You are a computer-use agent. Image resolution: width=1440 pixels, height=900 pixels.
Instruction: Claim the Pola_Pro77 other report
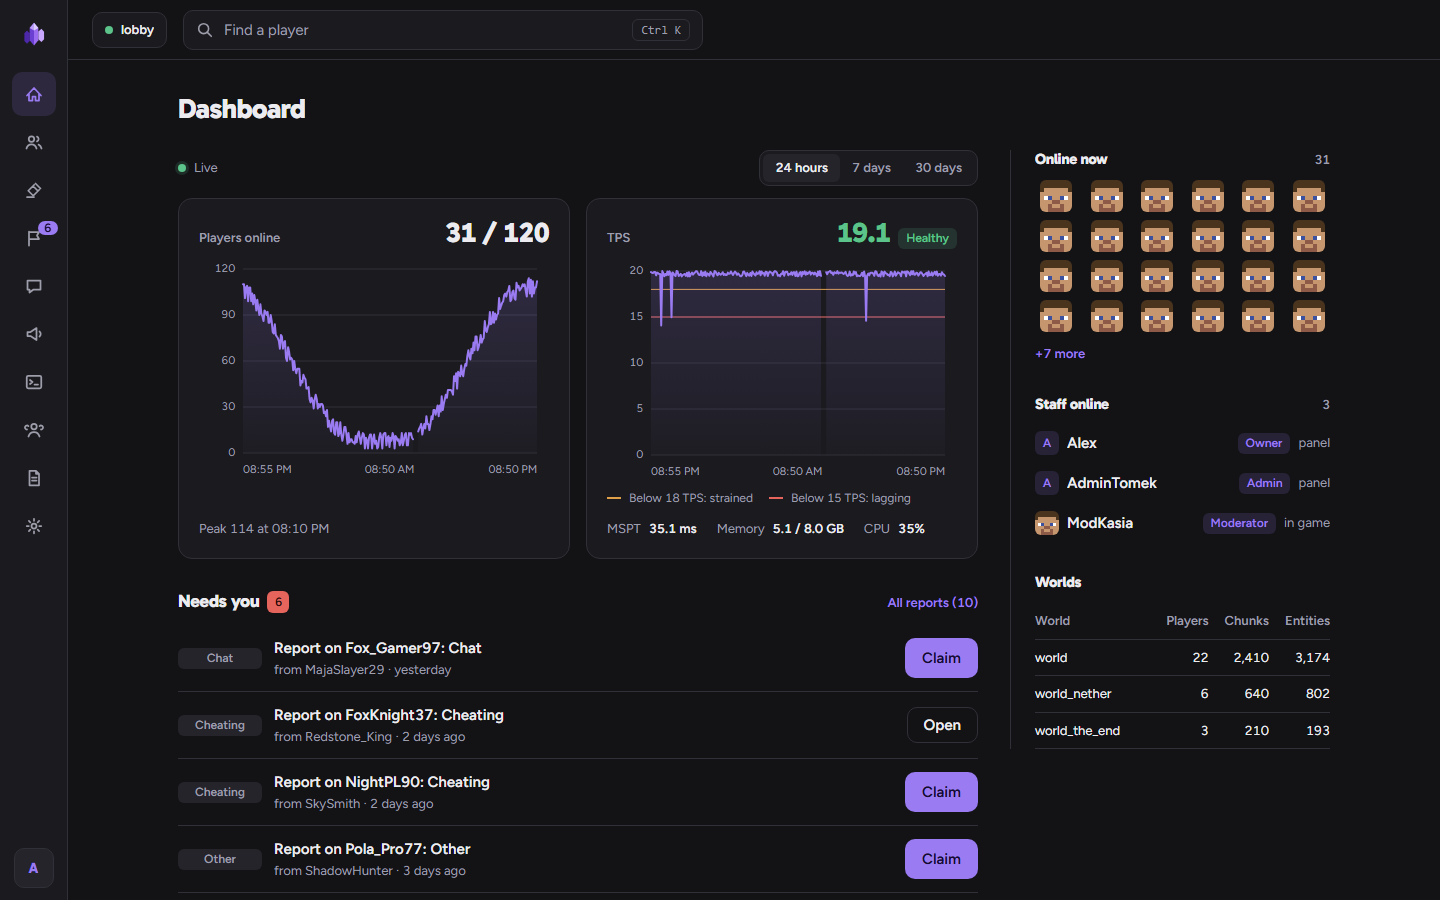[941, 859]
